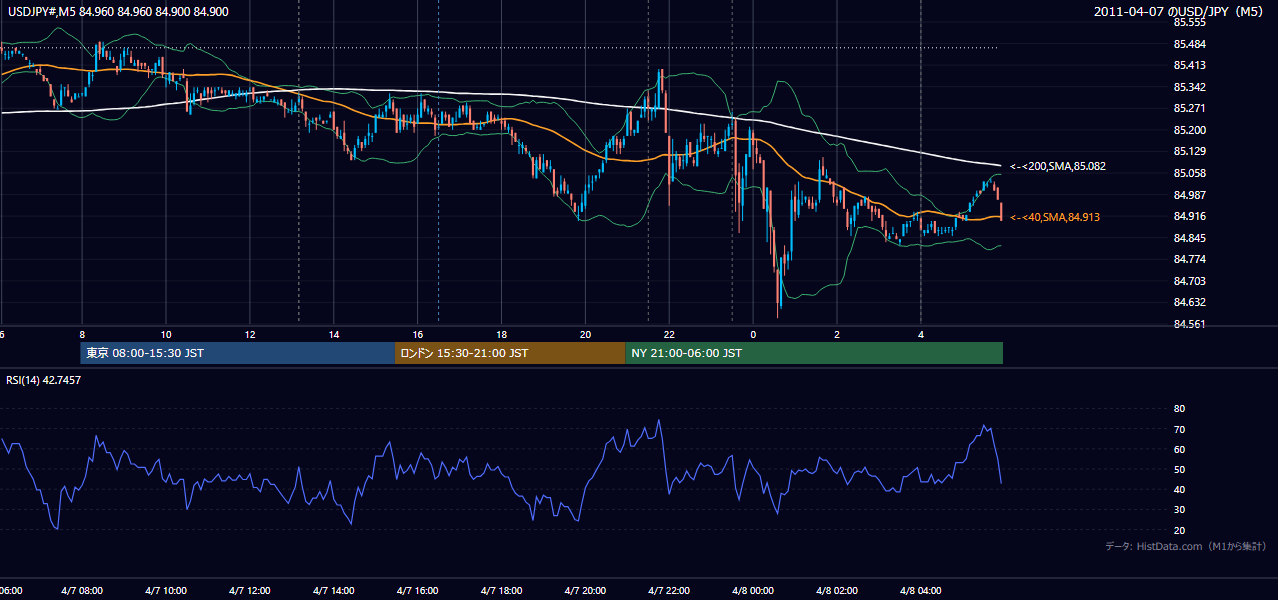Click price axis value 85.271
This screenshot has width=1278, height=600.
click(x=1189, y=108)
